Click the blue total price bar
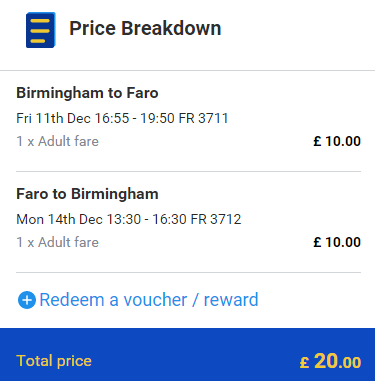This screenshot has width=375, height=381. click(187, 355)
